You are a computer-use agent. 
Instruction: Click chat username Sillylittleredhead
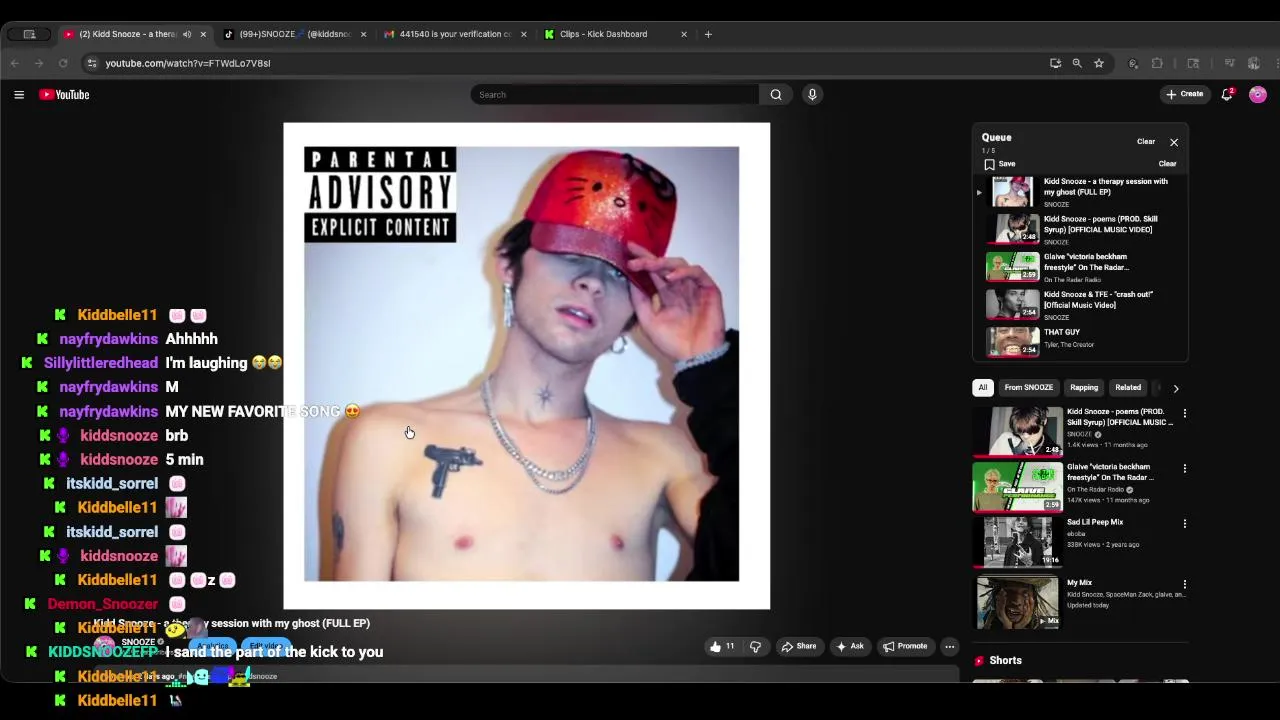click(x=101, y=363)
